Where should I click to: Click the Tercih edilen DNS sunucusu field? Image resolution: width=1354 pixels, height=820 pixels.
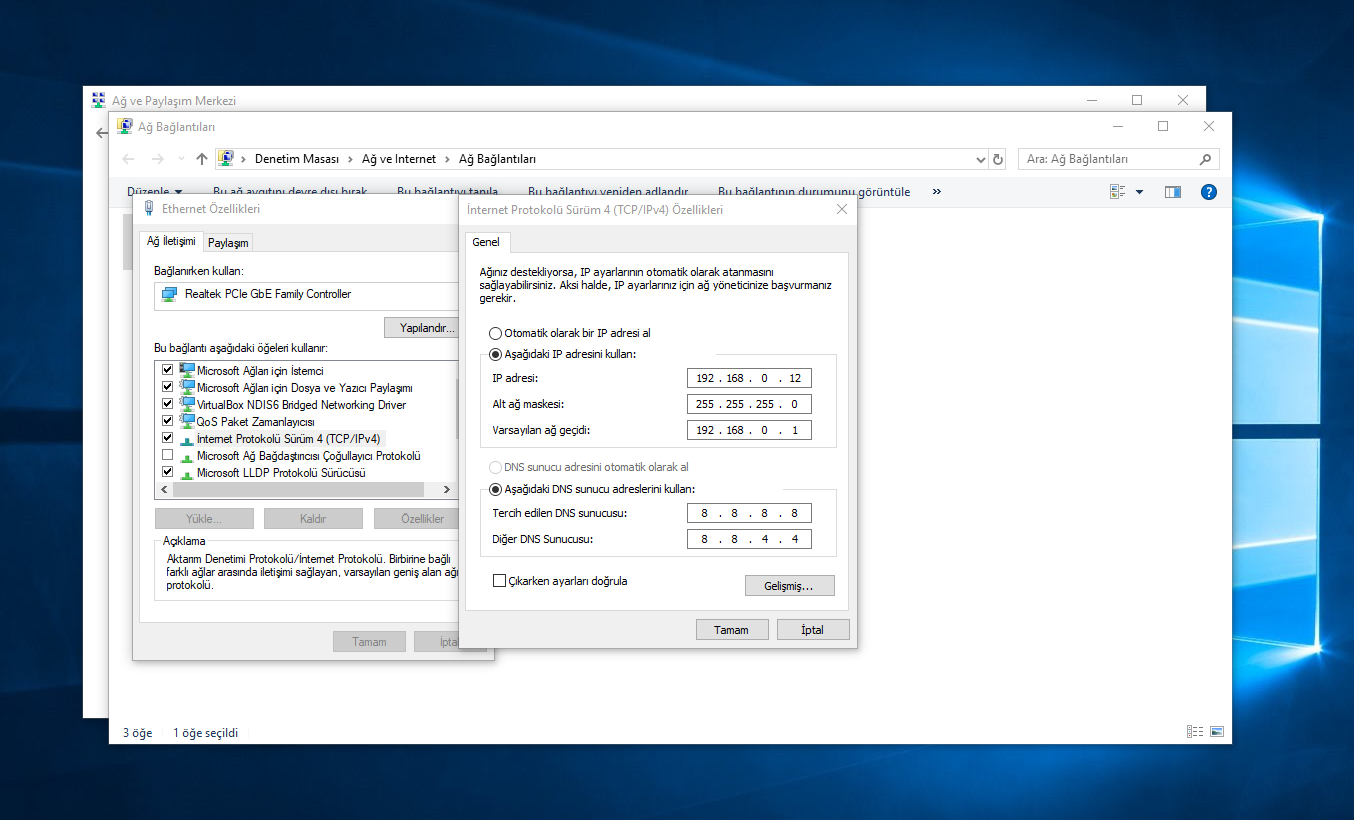(x=749, y=513)
